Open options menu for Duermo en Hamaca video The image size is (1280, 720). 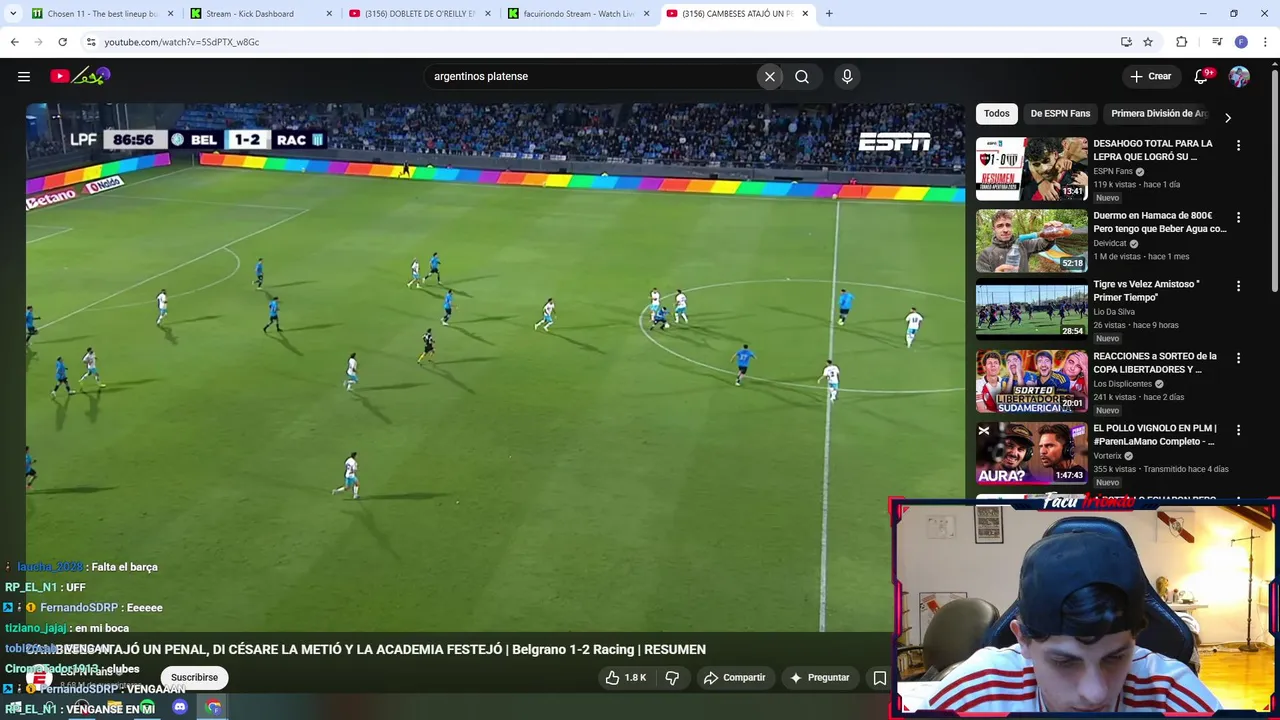[1238, 218]
